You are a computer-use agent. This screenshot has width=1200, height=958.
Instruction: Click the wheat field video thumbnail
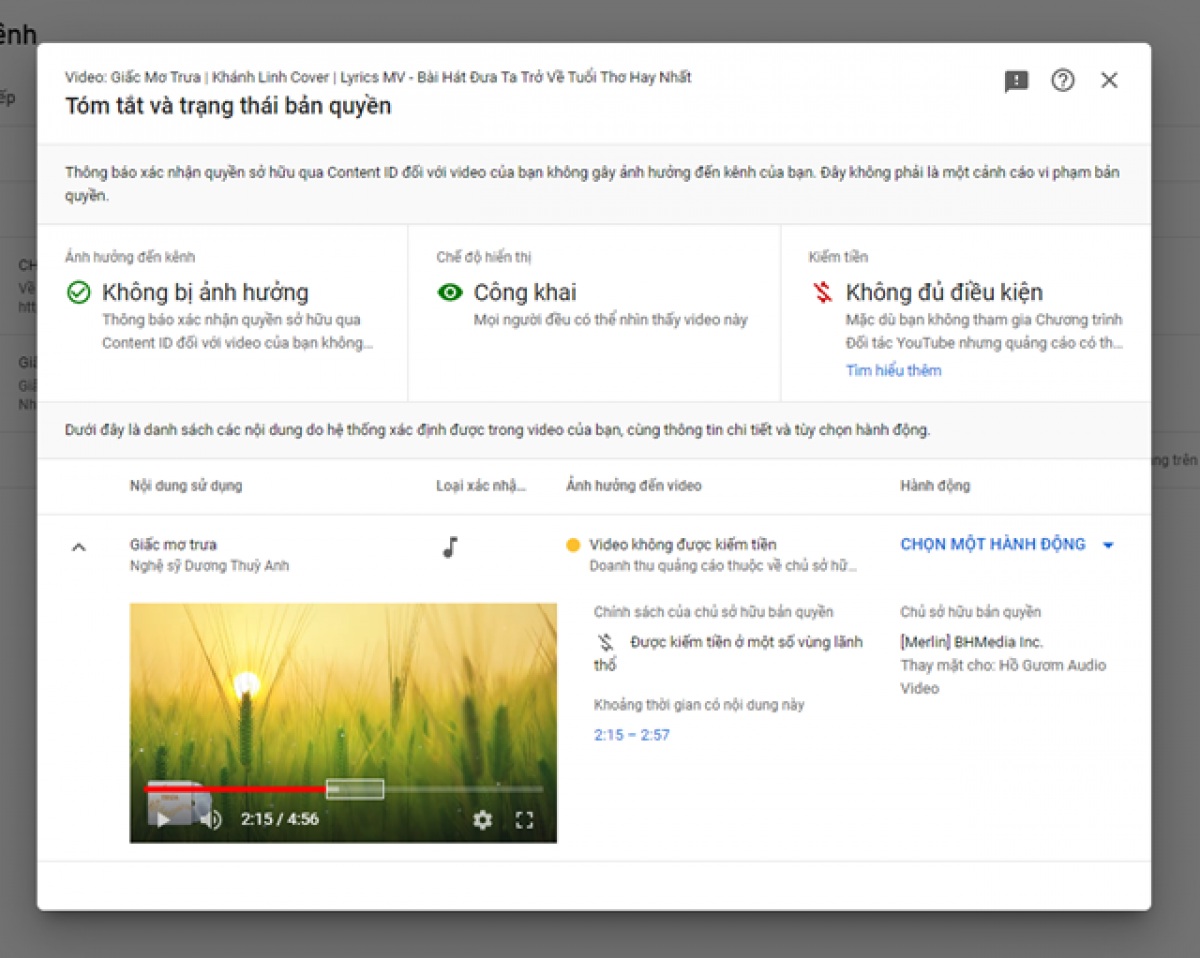tap(343, 690)
